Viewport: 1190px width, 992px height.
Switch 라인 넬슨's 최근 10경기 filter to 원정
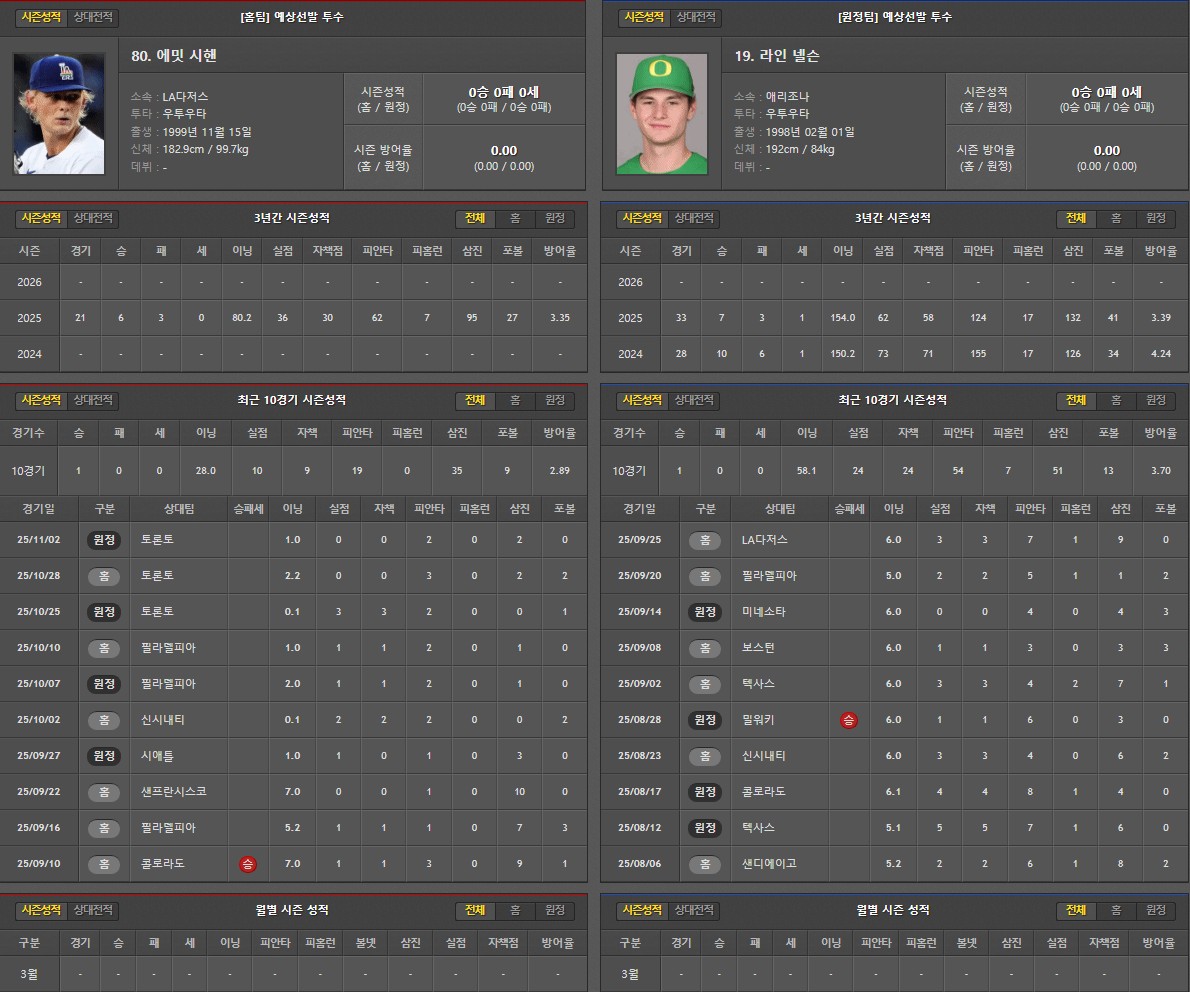pyautogui.click(x=1156, y=400)
